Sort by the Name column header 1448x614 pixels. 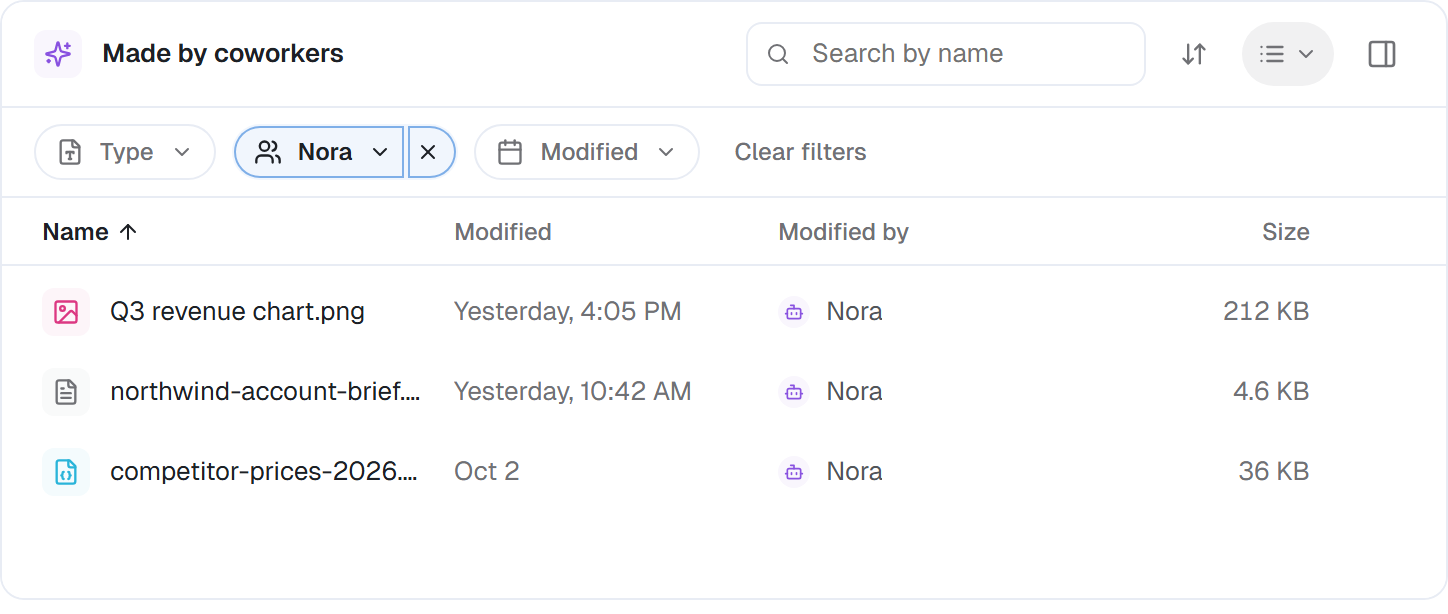pos(90,232)
